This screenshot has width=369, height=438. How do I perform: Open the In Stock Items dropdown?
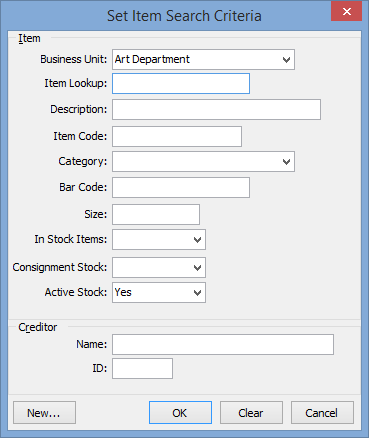click(x=159, y=239)
